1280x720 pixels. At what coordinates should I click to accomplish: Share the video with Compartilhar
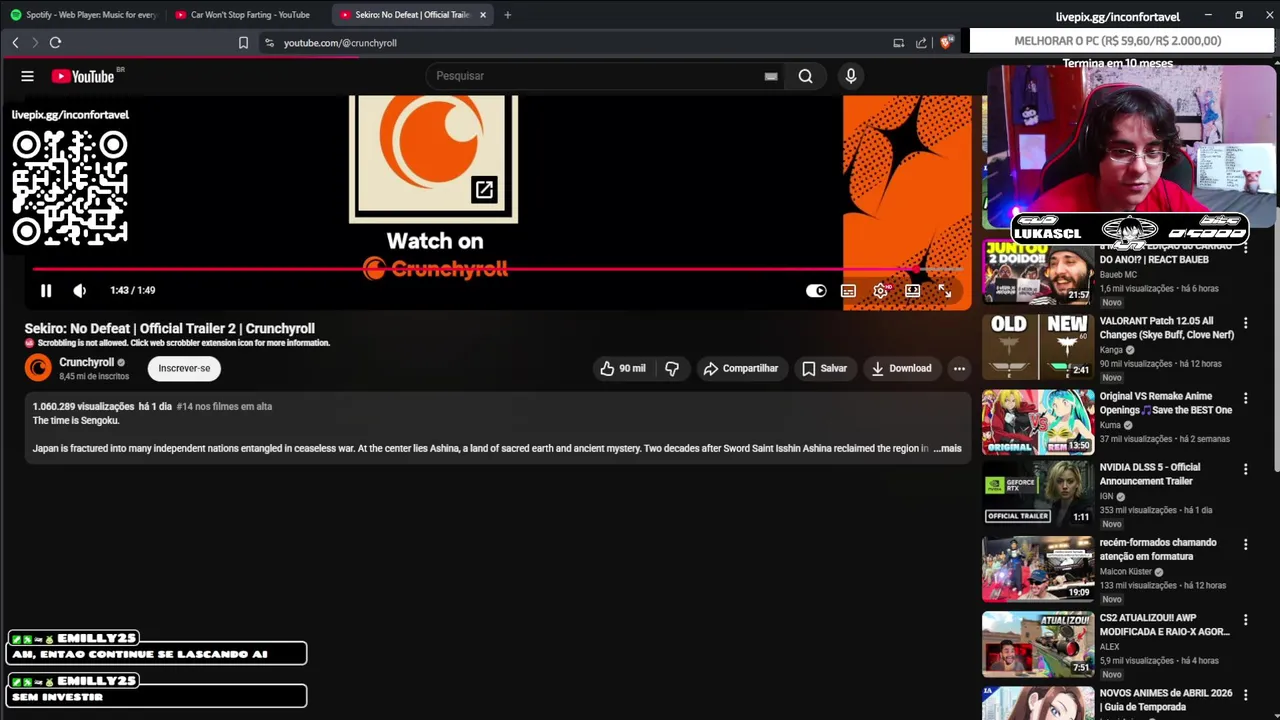coord(741,368)
